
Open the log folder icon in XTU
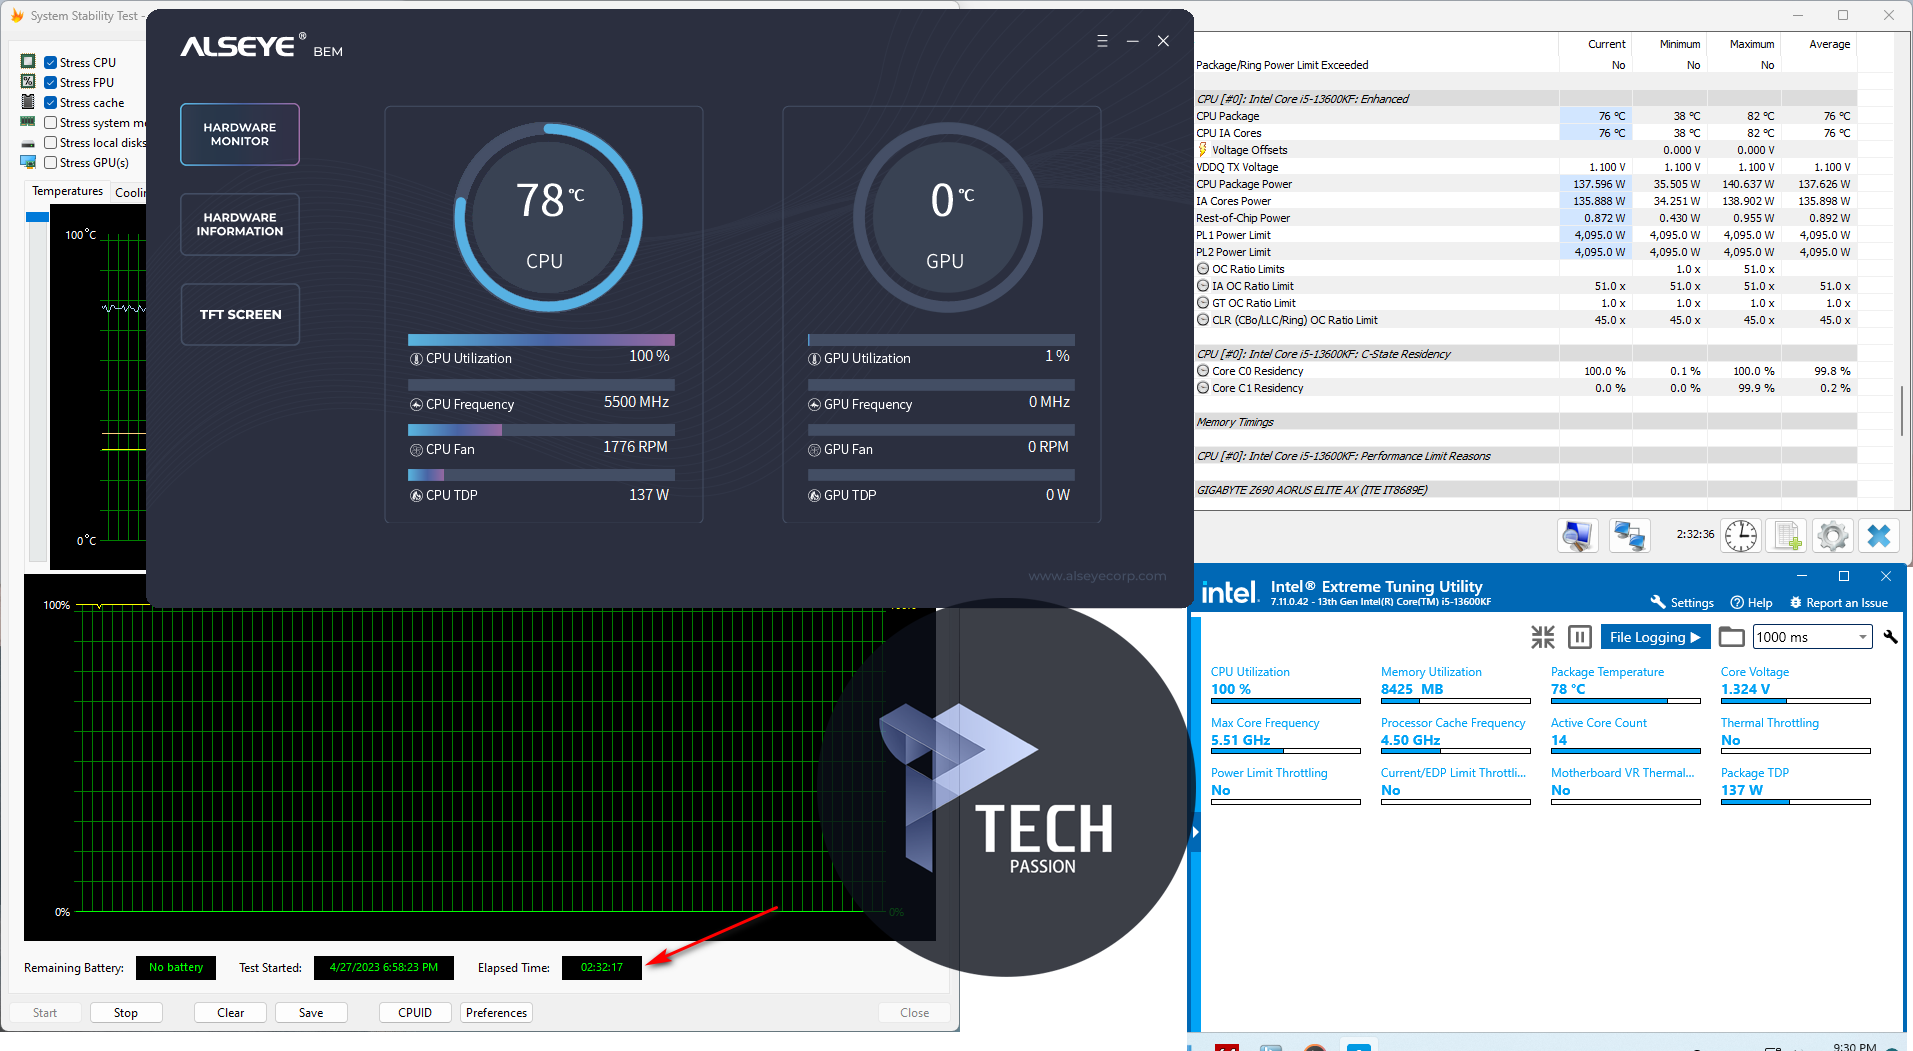(1731, 637)
